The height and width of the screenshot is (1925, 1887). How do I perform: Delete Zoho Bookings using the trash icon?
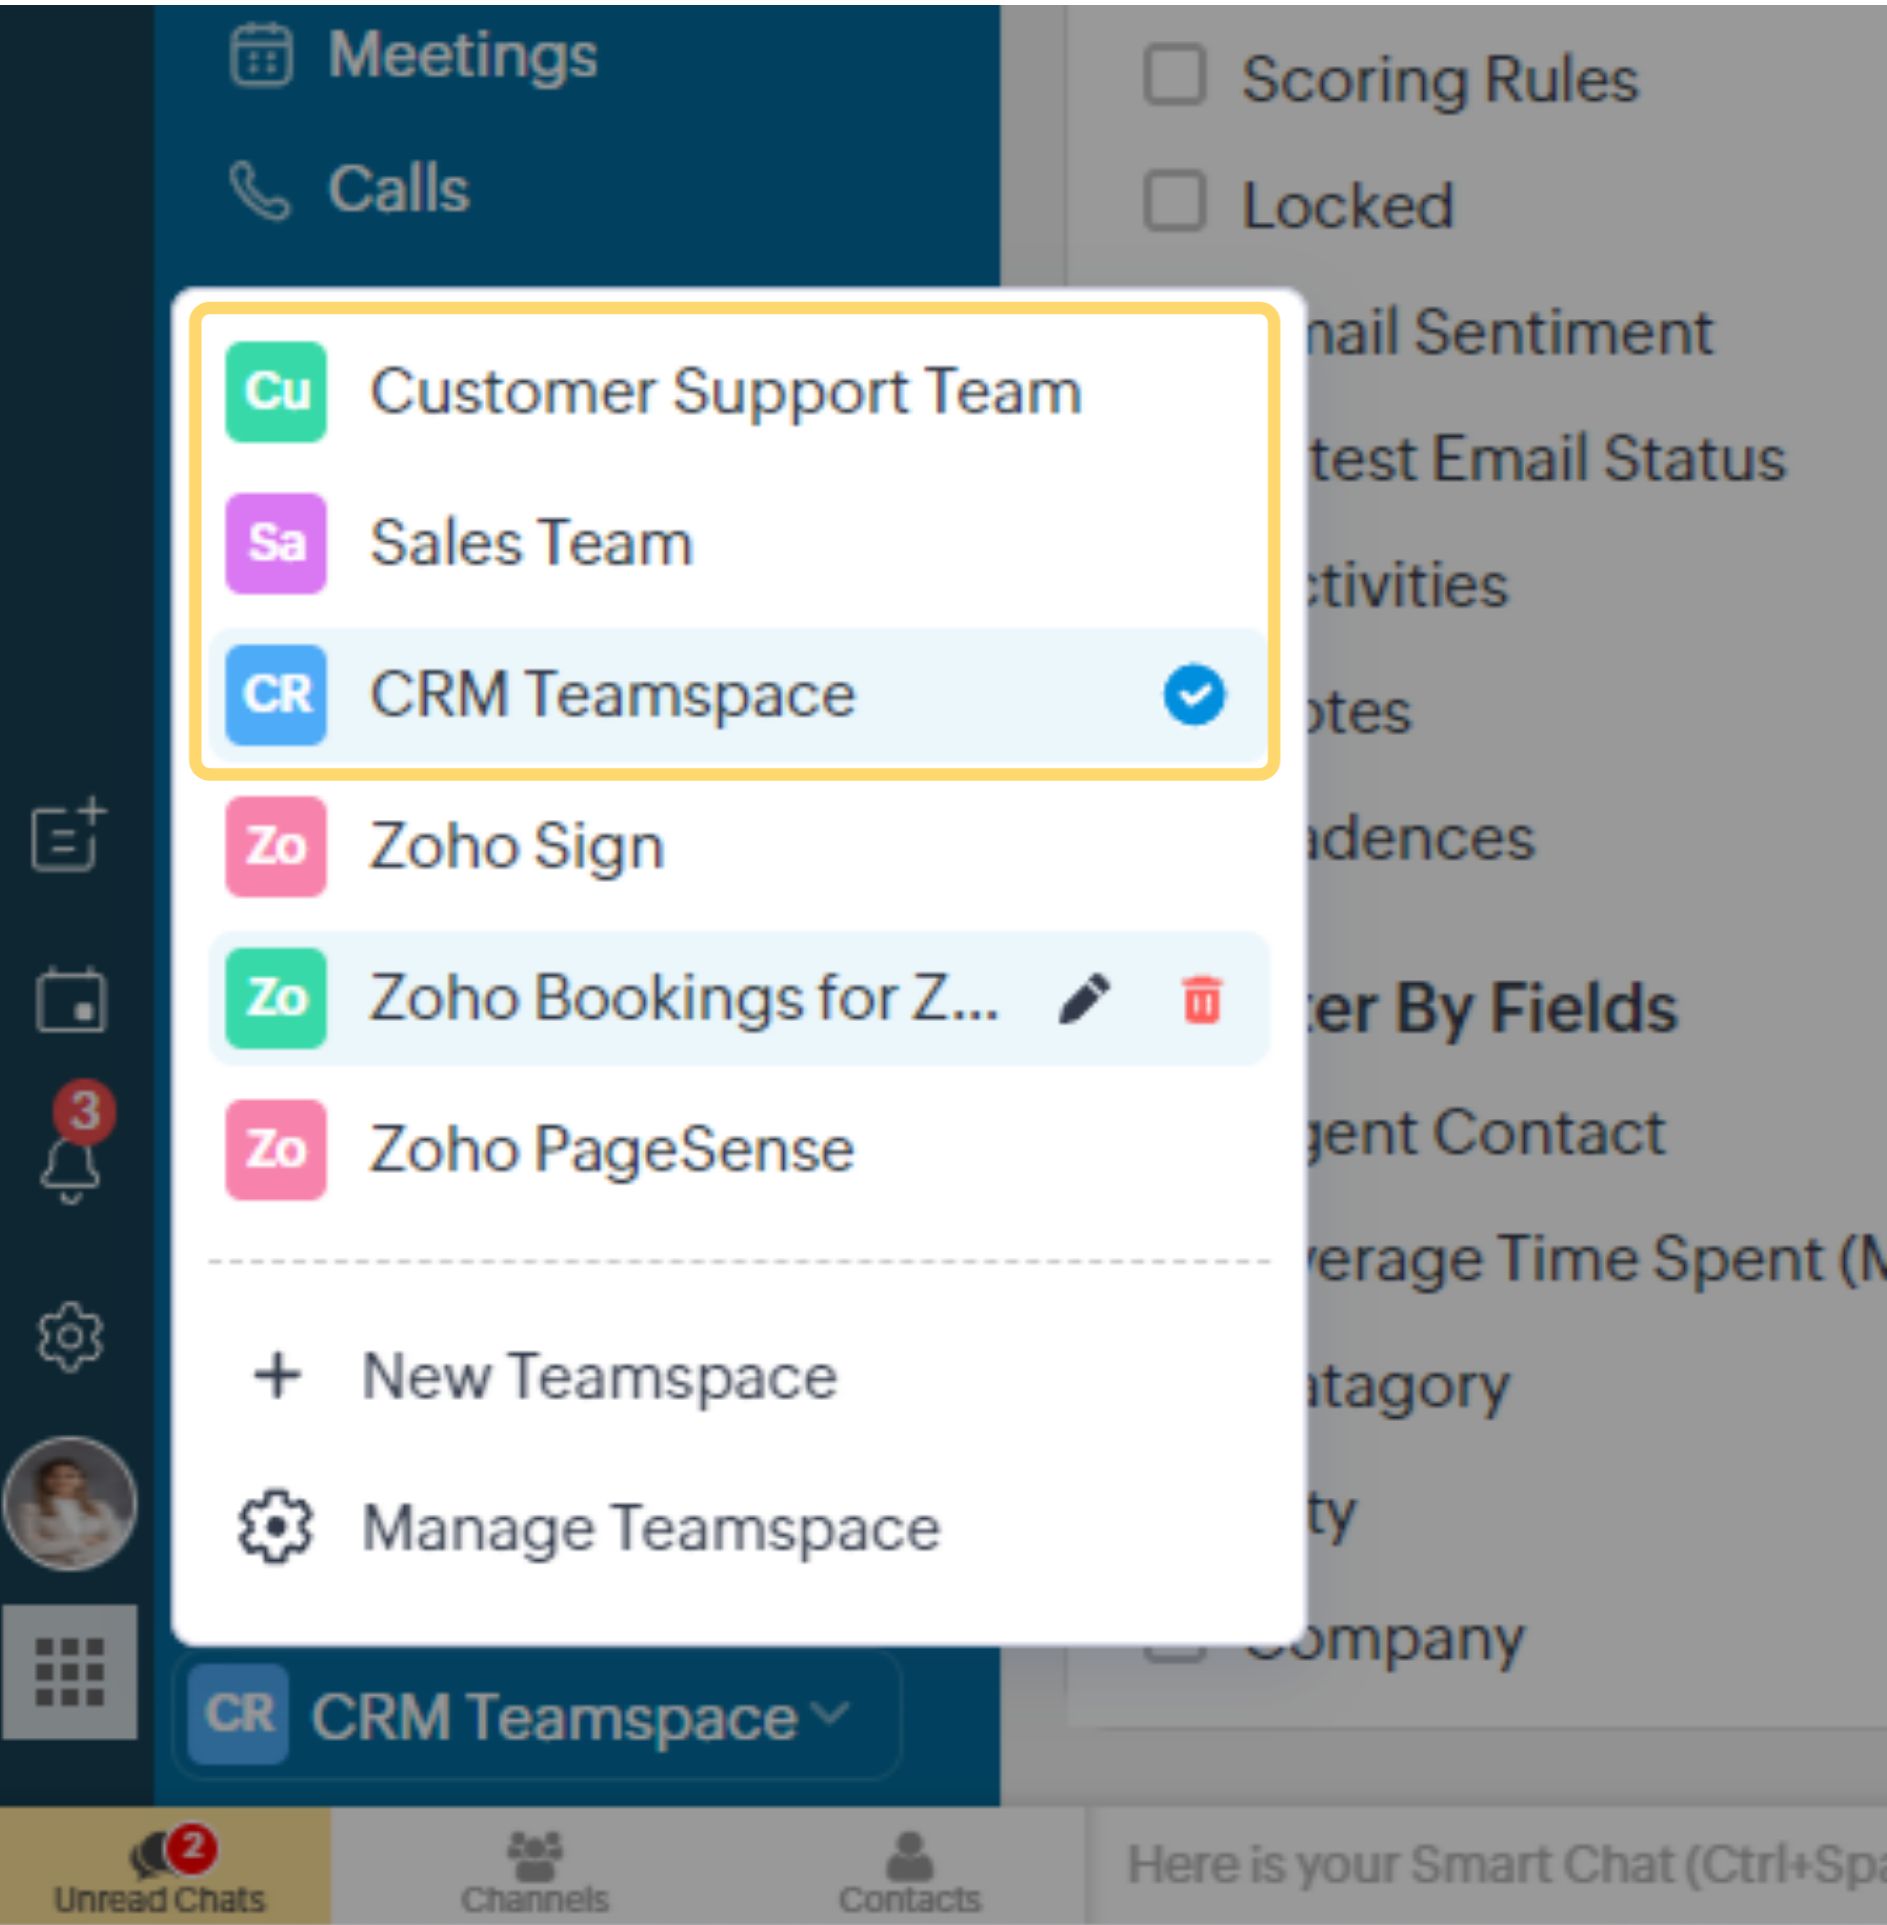click(1202, 1000)
